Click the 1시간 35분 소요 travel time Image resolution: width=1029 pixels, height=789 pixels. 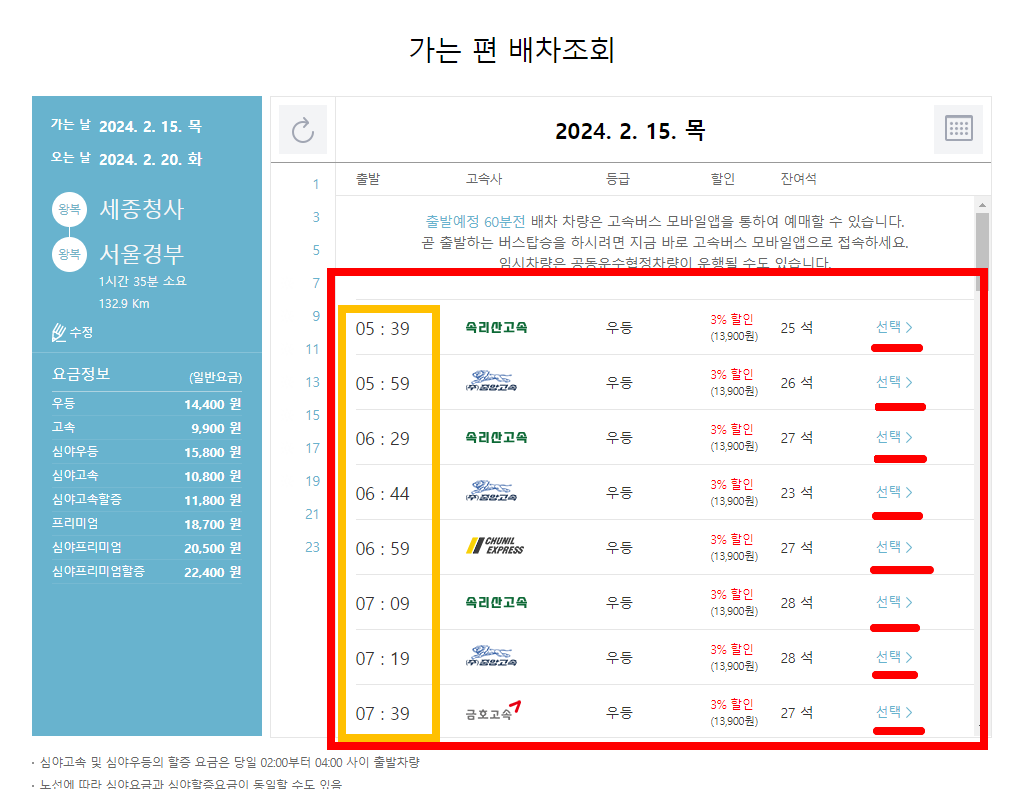(143, 281)
